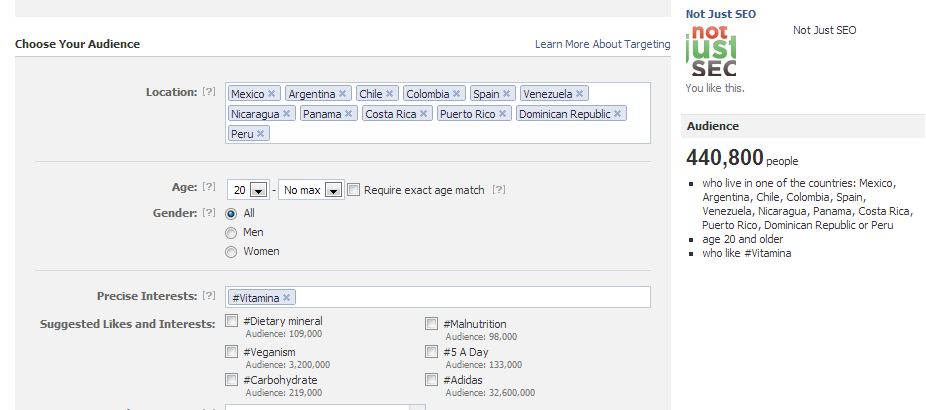This screenshot has width=926, height=410.
Task: Check the #Dietary mineral suggested interest
Action: pyautogui.click(x=232, y=322)
